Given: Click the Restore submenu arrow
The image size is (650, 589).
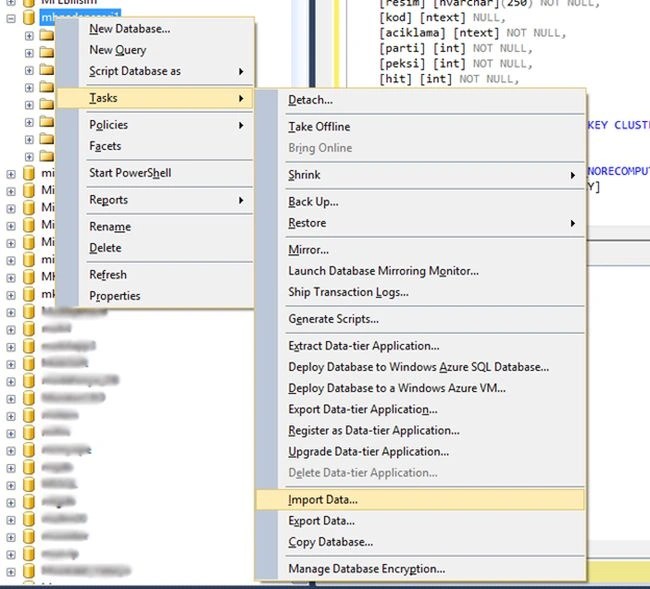Looking at the screenshot, I should point(572,223).
